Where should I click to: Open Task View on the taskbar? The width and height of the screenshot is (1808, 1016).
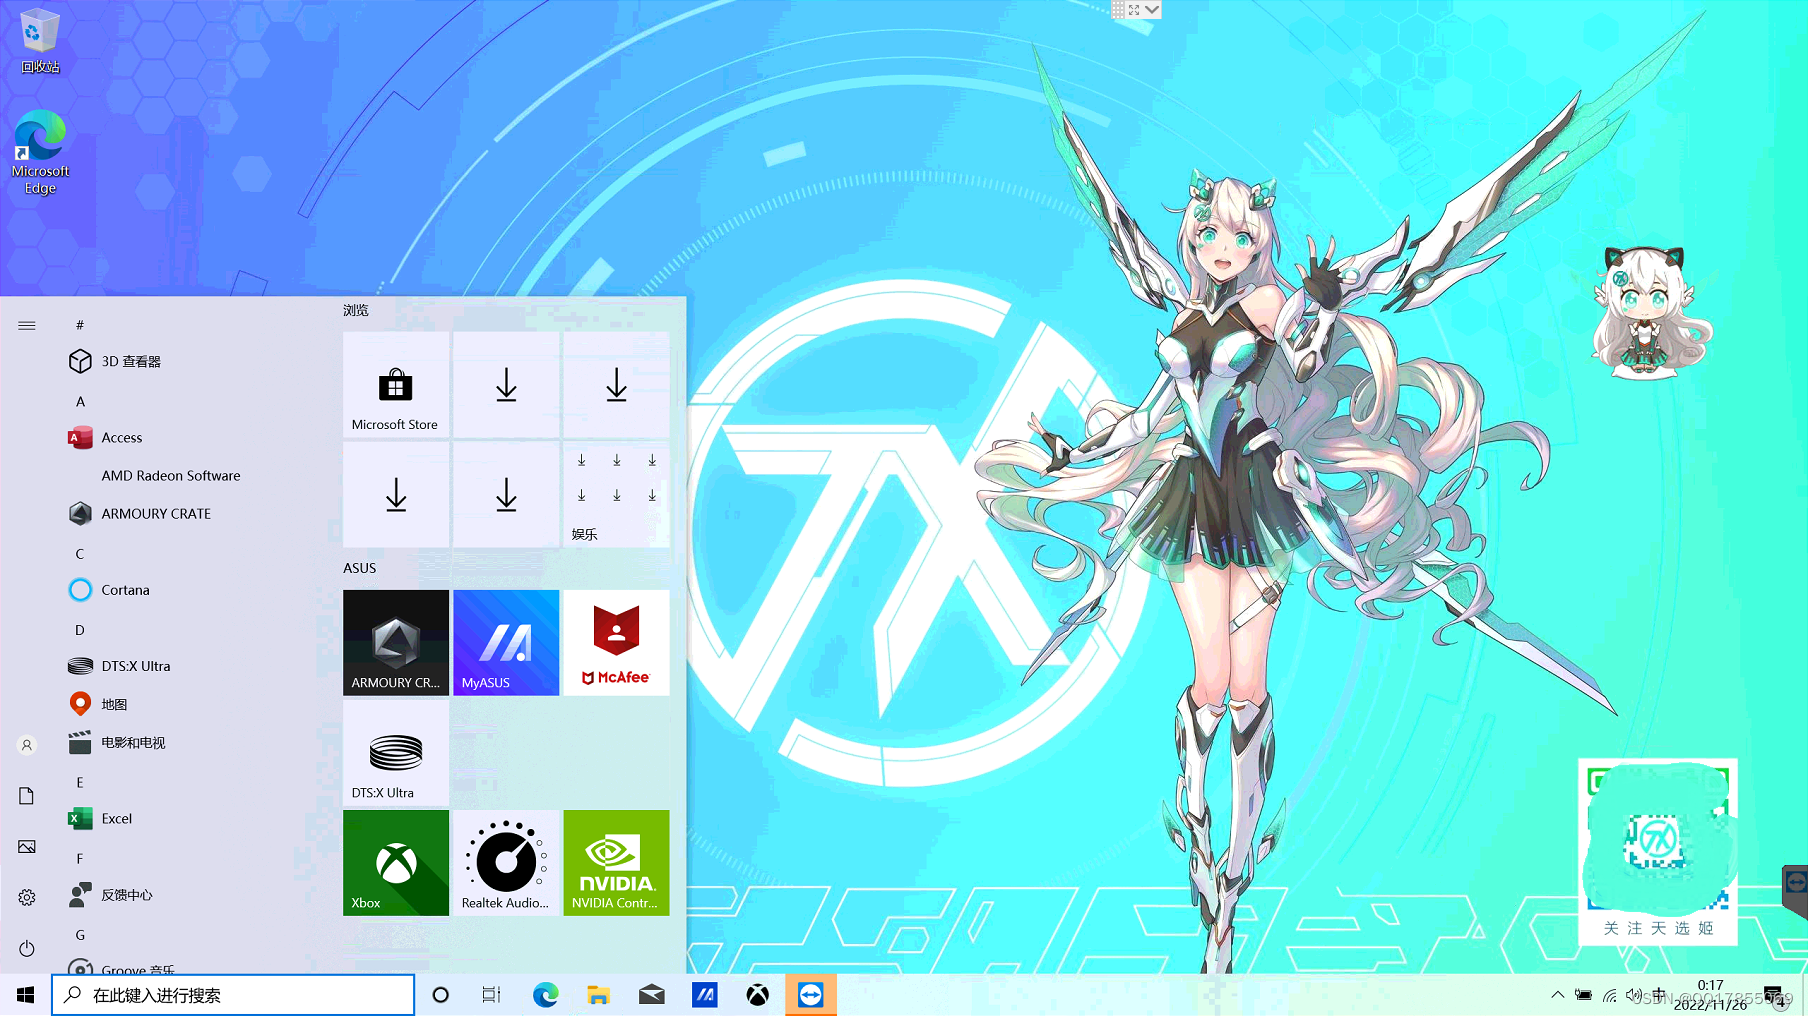(491, 995)
